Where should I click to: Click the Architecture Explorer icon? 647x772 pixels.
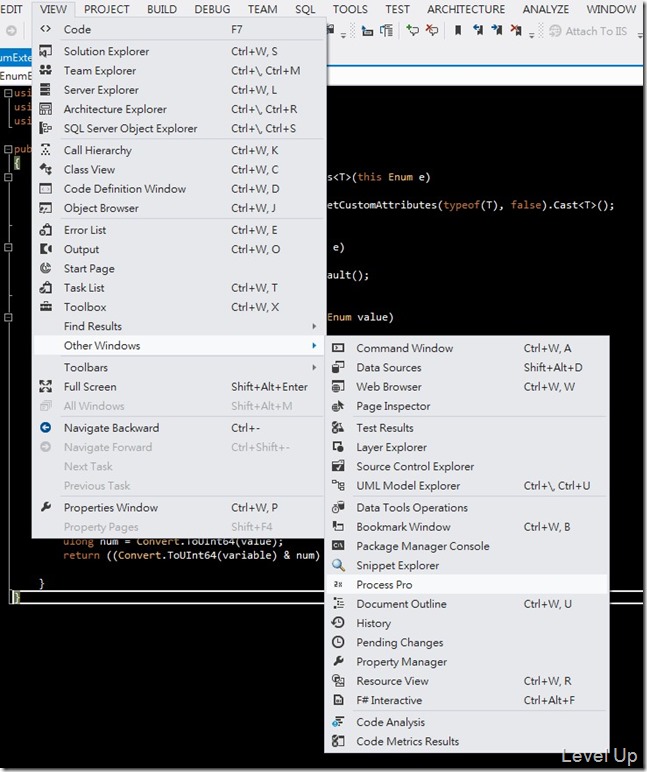coord(46,108)
